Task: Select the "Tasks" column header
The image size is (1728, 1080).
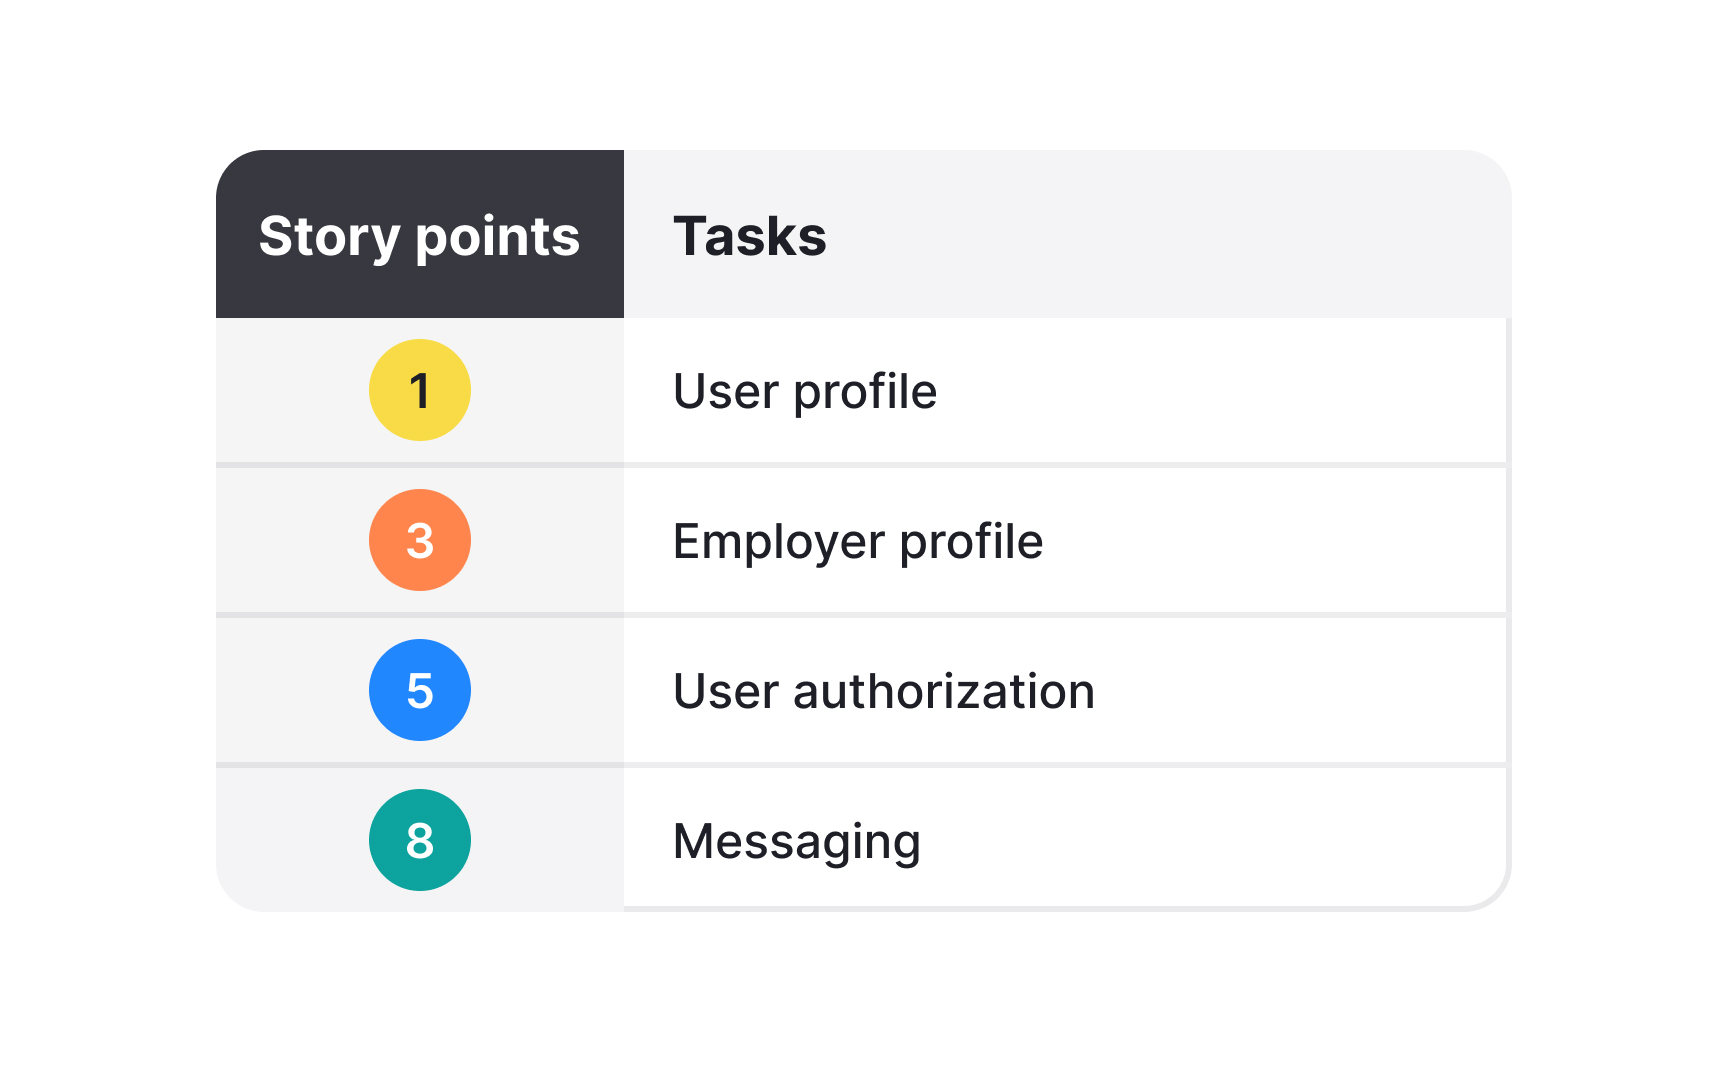Action: [x=750, y=236]
